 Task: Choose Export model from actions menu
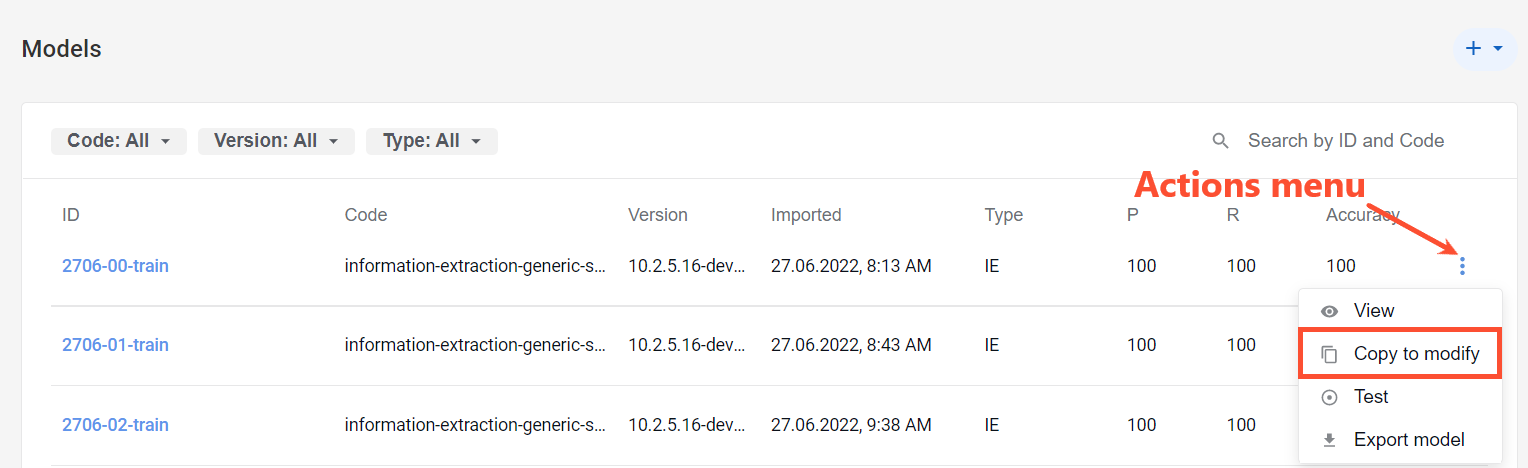(x=1400, y=440)
